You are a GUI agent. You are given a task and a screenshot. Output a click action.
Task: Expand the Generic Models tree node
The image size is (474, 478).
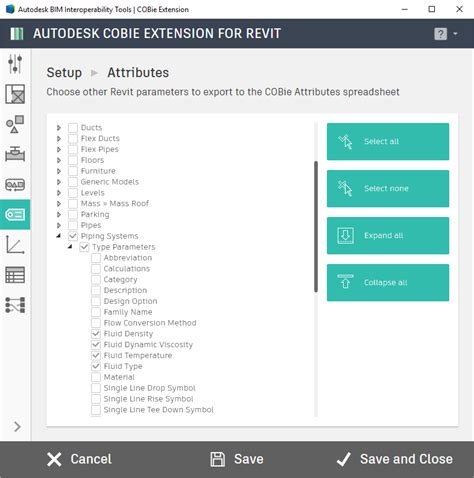tap(59, 182)
